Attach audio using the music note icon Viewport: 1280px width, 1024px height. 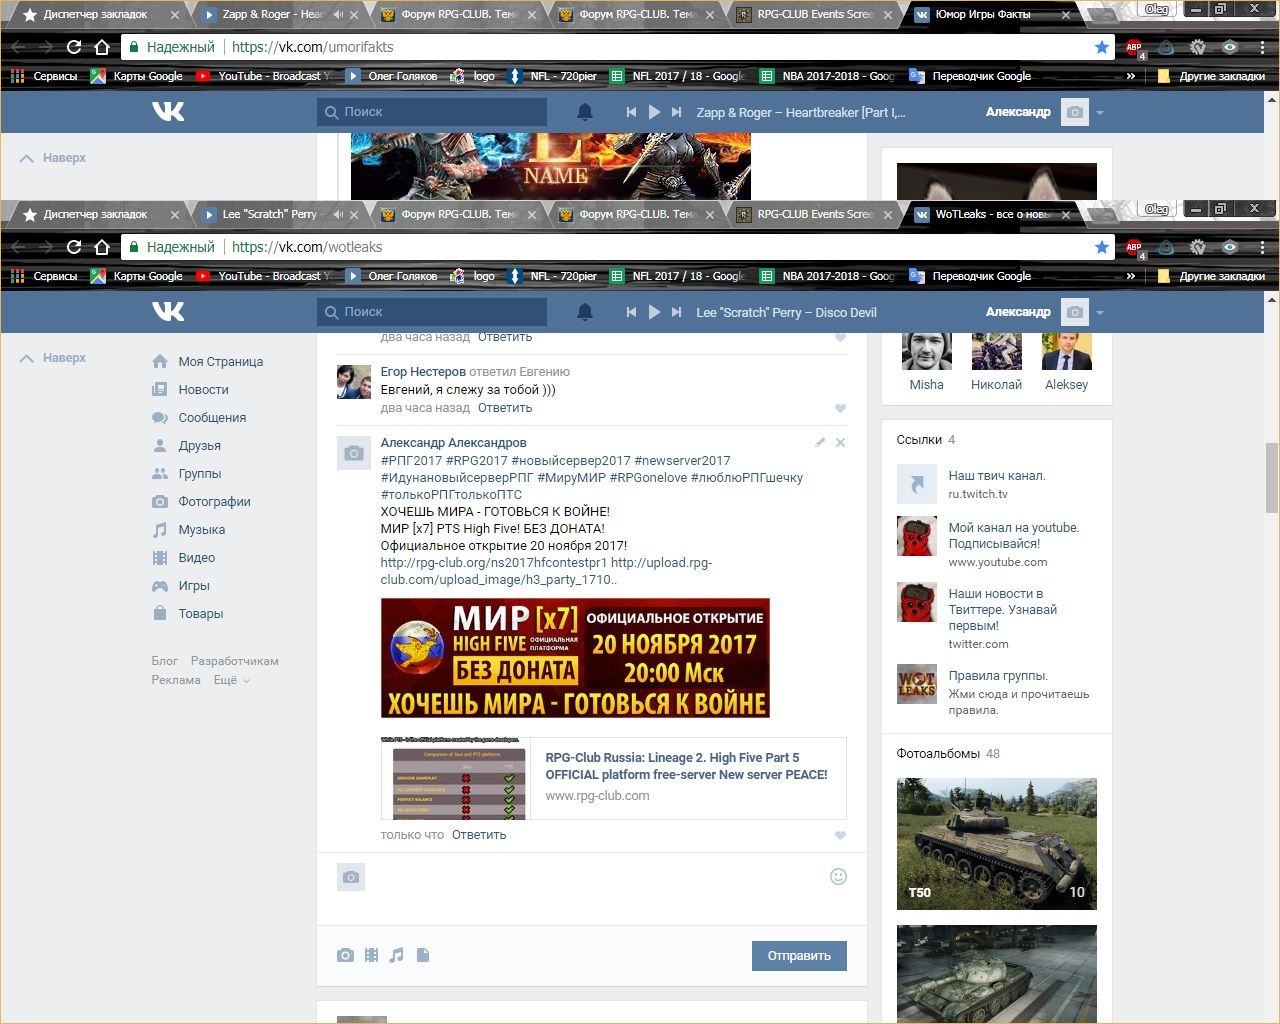point(397,955)
